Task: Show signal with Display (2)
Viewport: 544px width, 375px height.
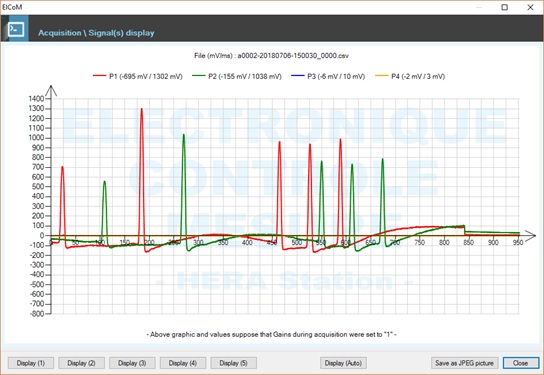Action: 82,363
